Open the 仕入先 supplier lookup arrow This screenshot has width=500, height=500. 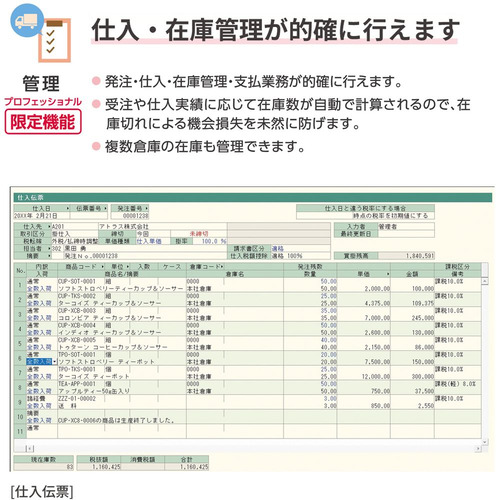(x=50, y=227)
